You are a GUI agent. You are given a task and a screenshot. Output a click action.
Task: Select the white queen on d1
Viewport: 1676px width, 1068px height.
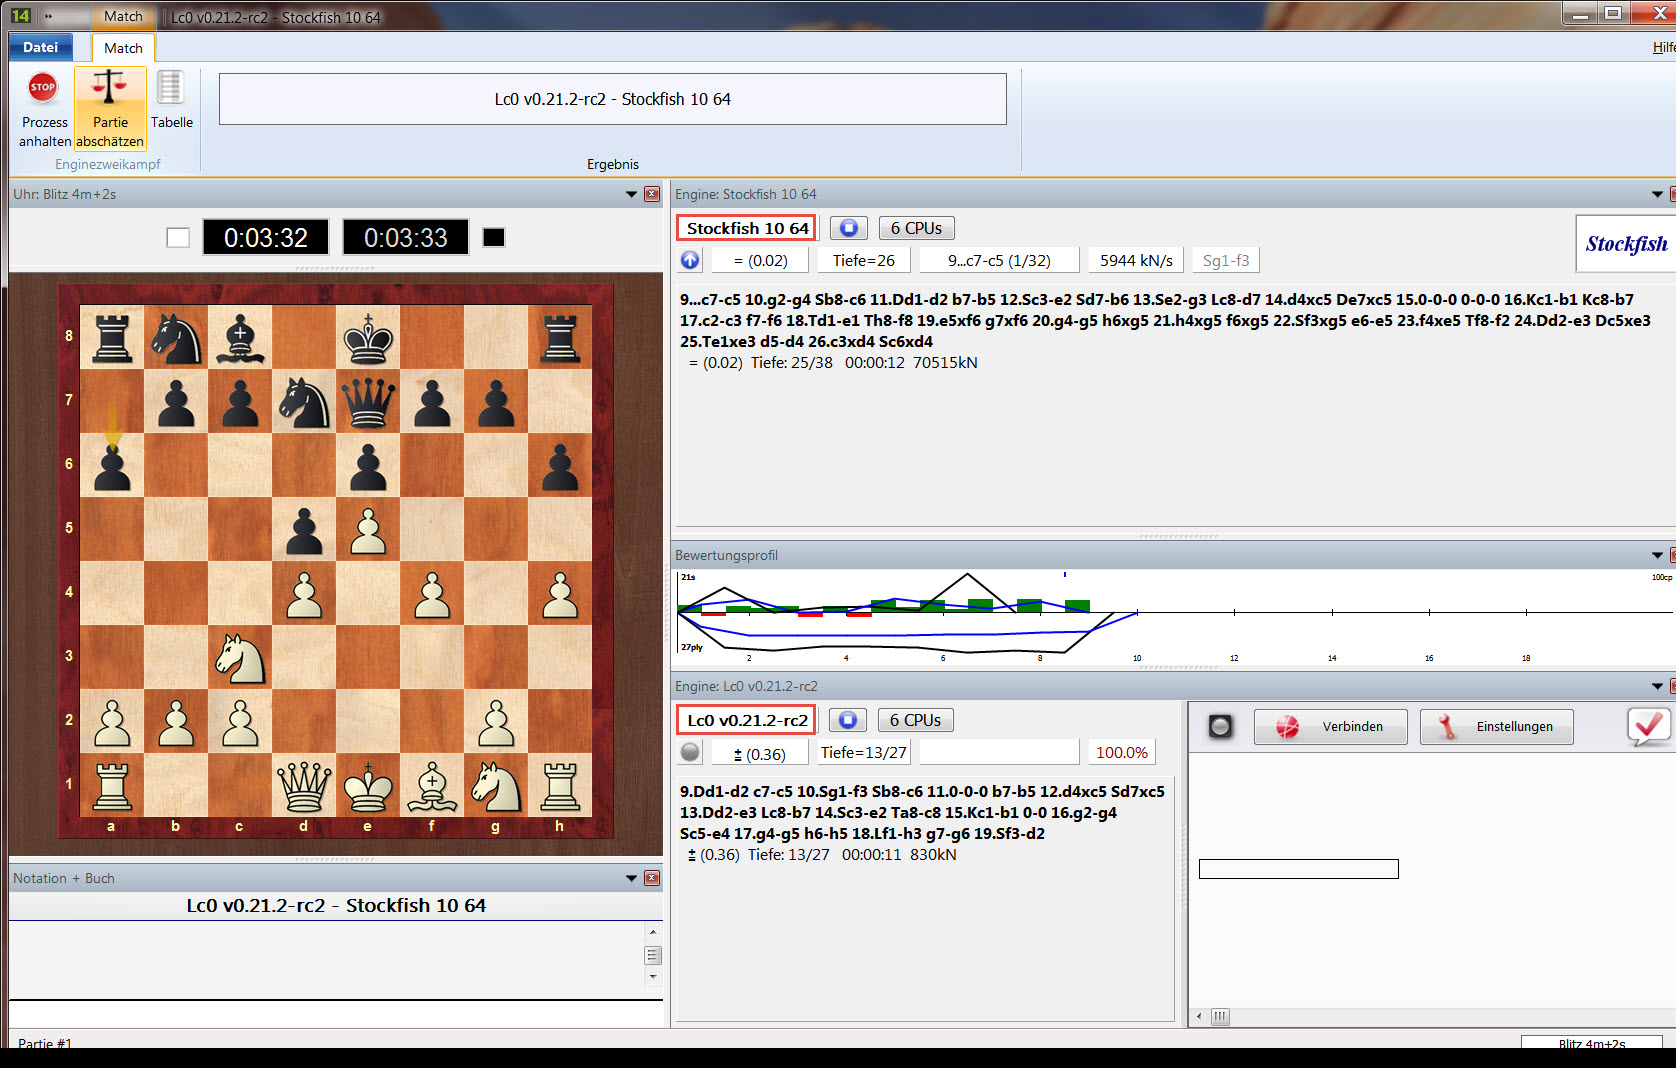tap(304, 785)
